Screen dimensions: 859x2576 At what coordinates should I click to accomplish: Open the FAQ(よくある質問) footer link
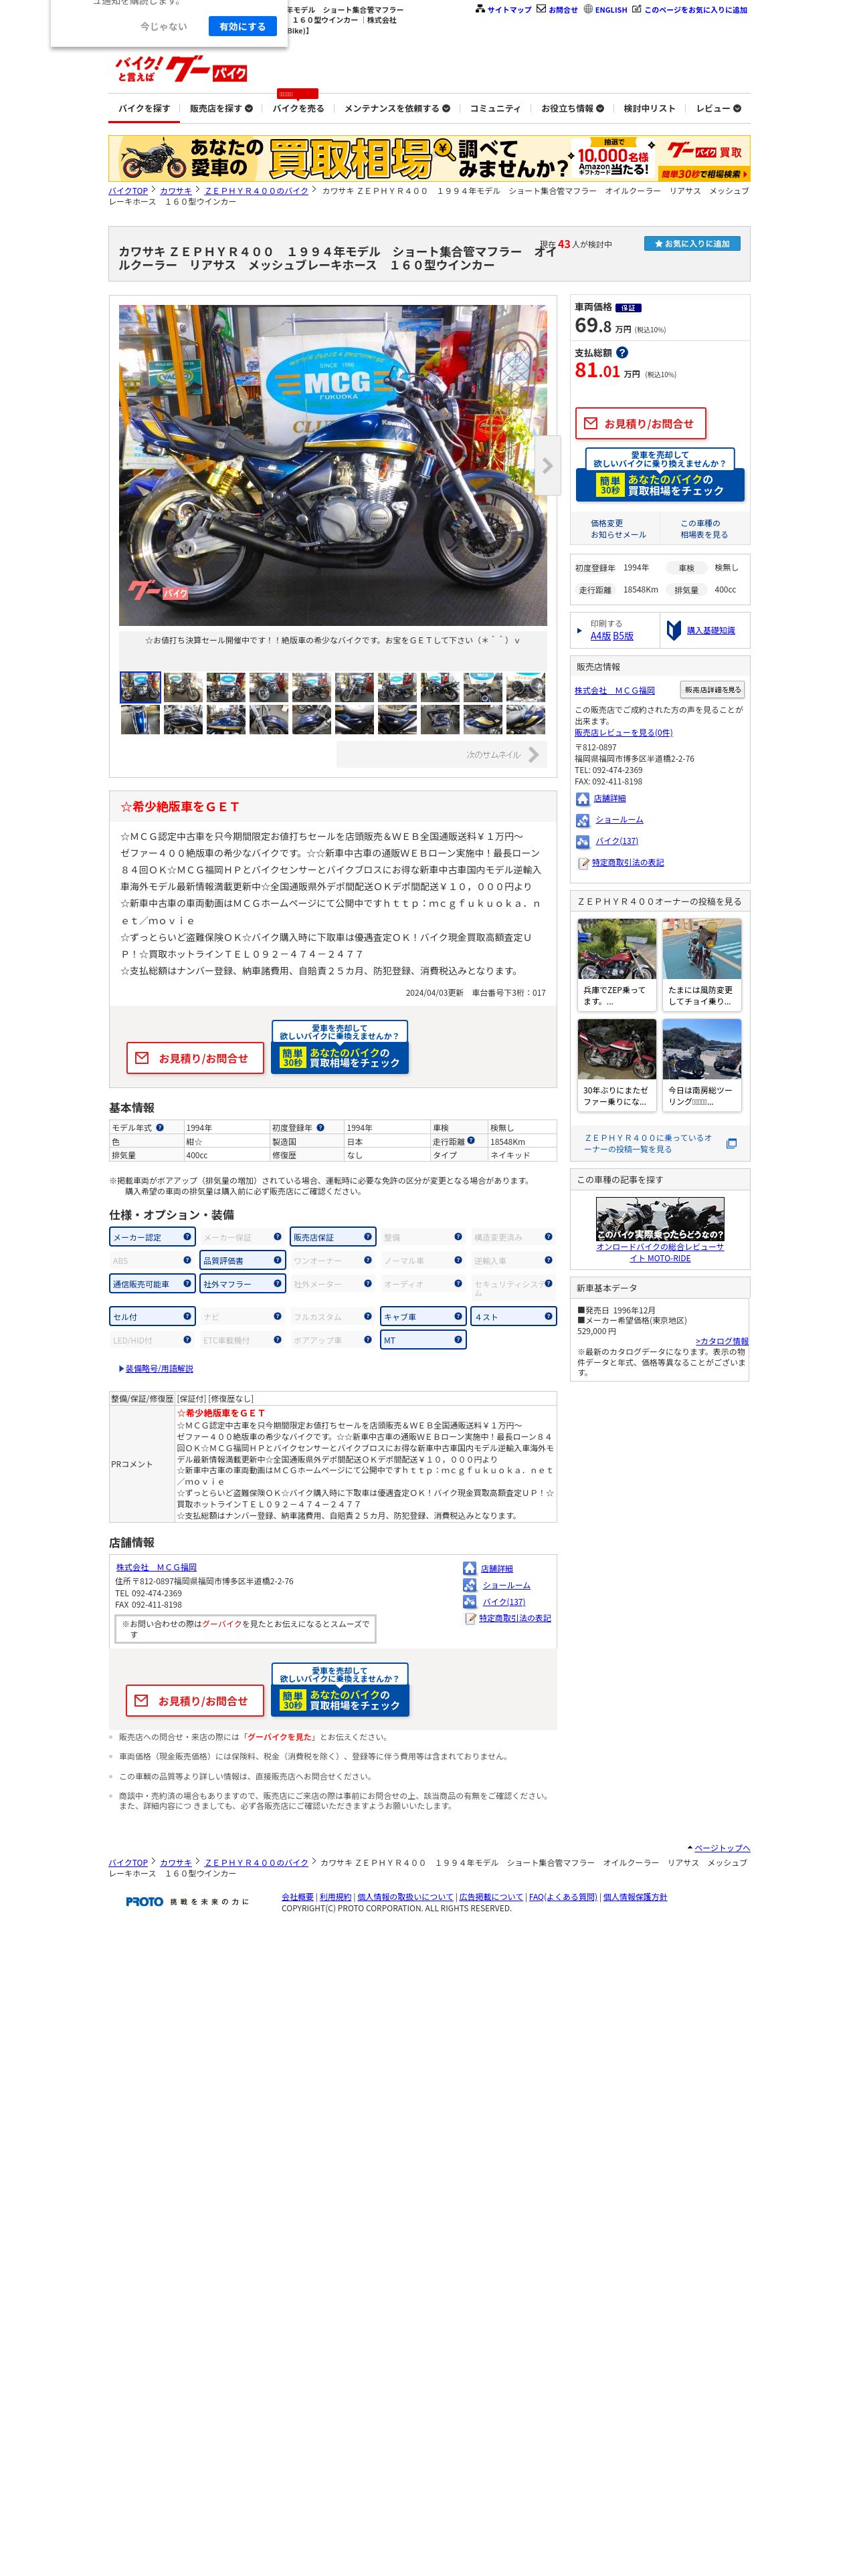[562, 1896]
